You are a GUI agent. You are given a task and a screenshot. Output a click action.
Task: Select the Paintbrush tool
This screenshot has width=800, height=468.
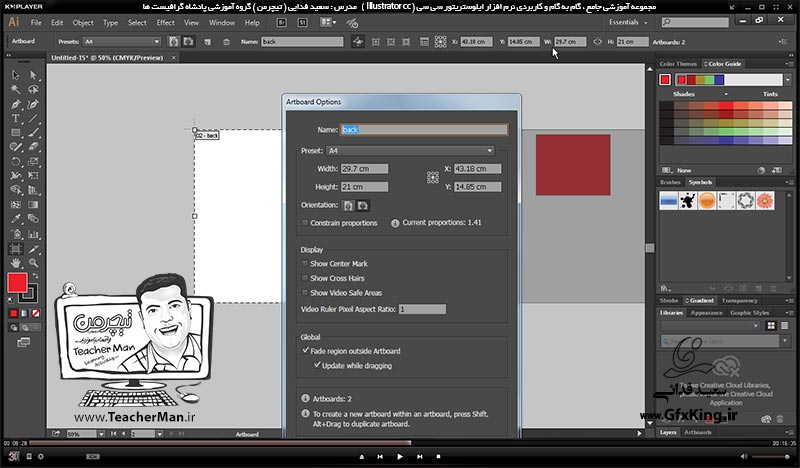tap(34, 133)
